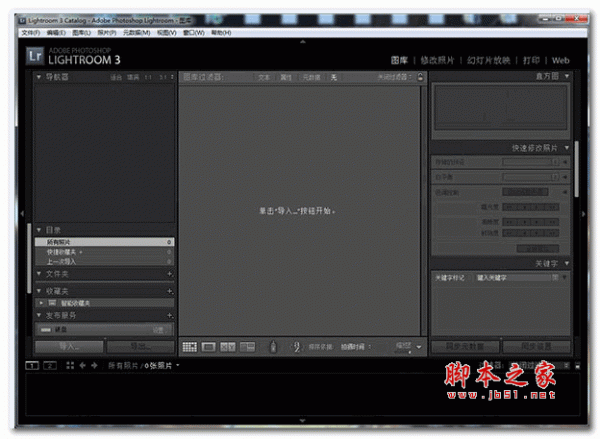Open the sort order 拍摄时间 dropdown

pyautogui.click(x=355, y=347)
